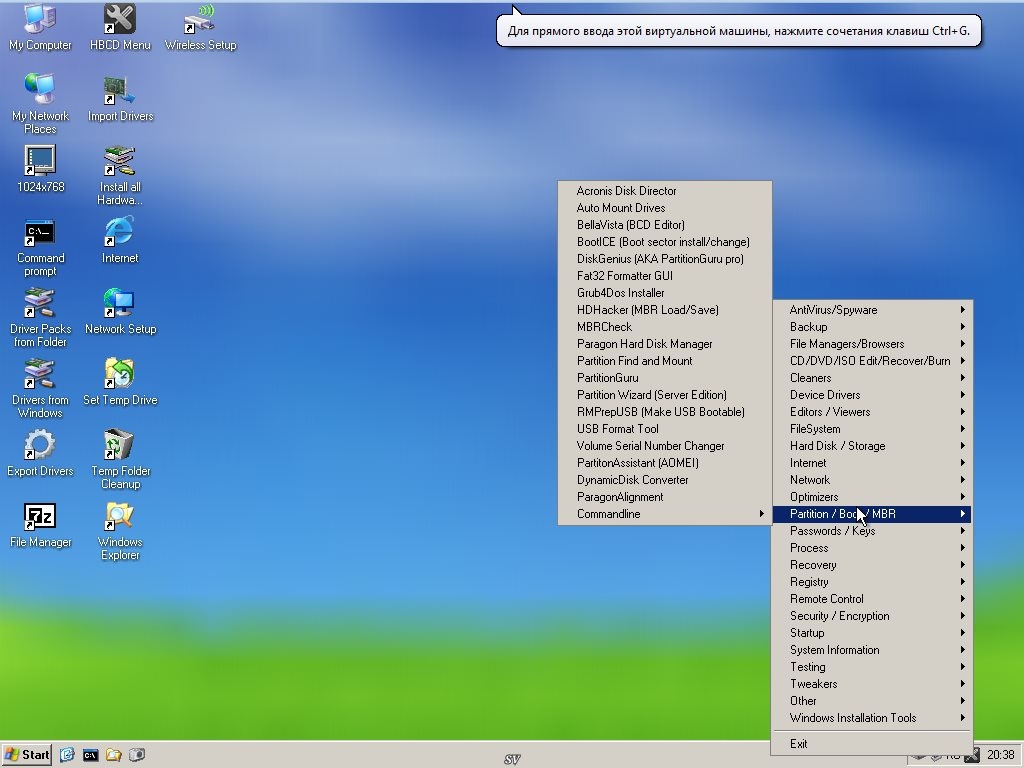Expand Hard Disk / Storage submenu
Image resolution: width=1024 pixels, height=768 pixels.
click(837, 446)
